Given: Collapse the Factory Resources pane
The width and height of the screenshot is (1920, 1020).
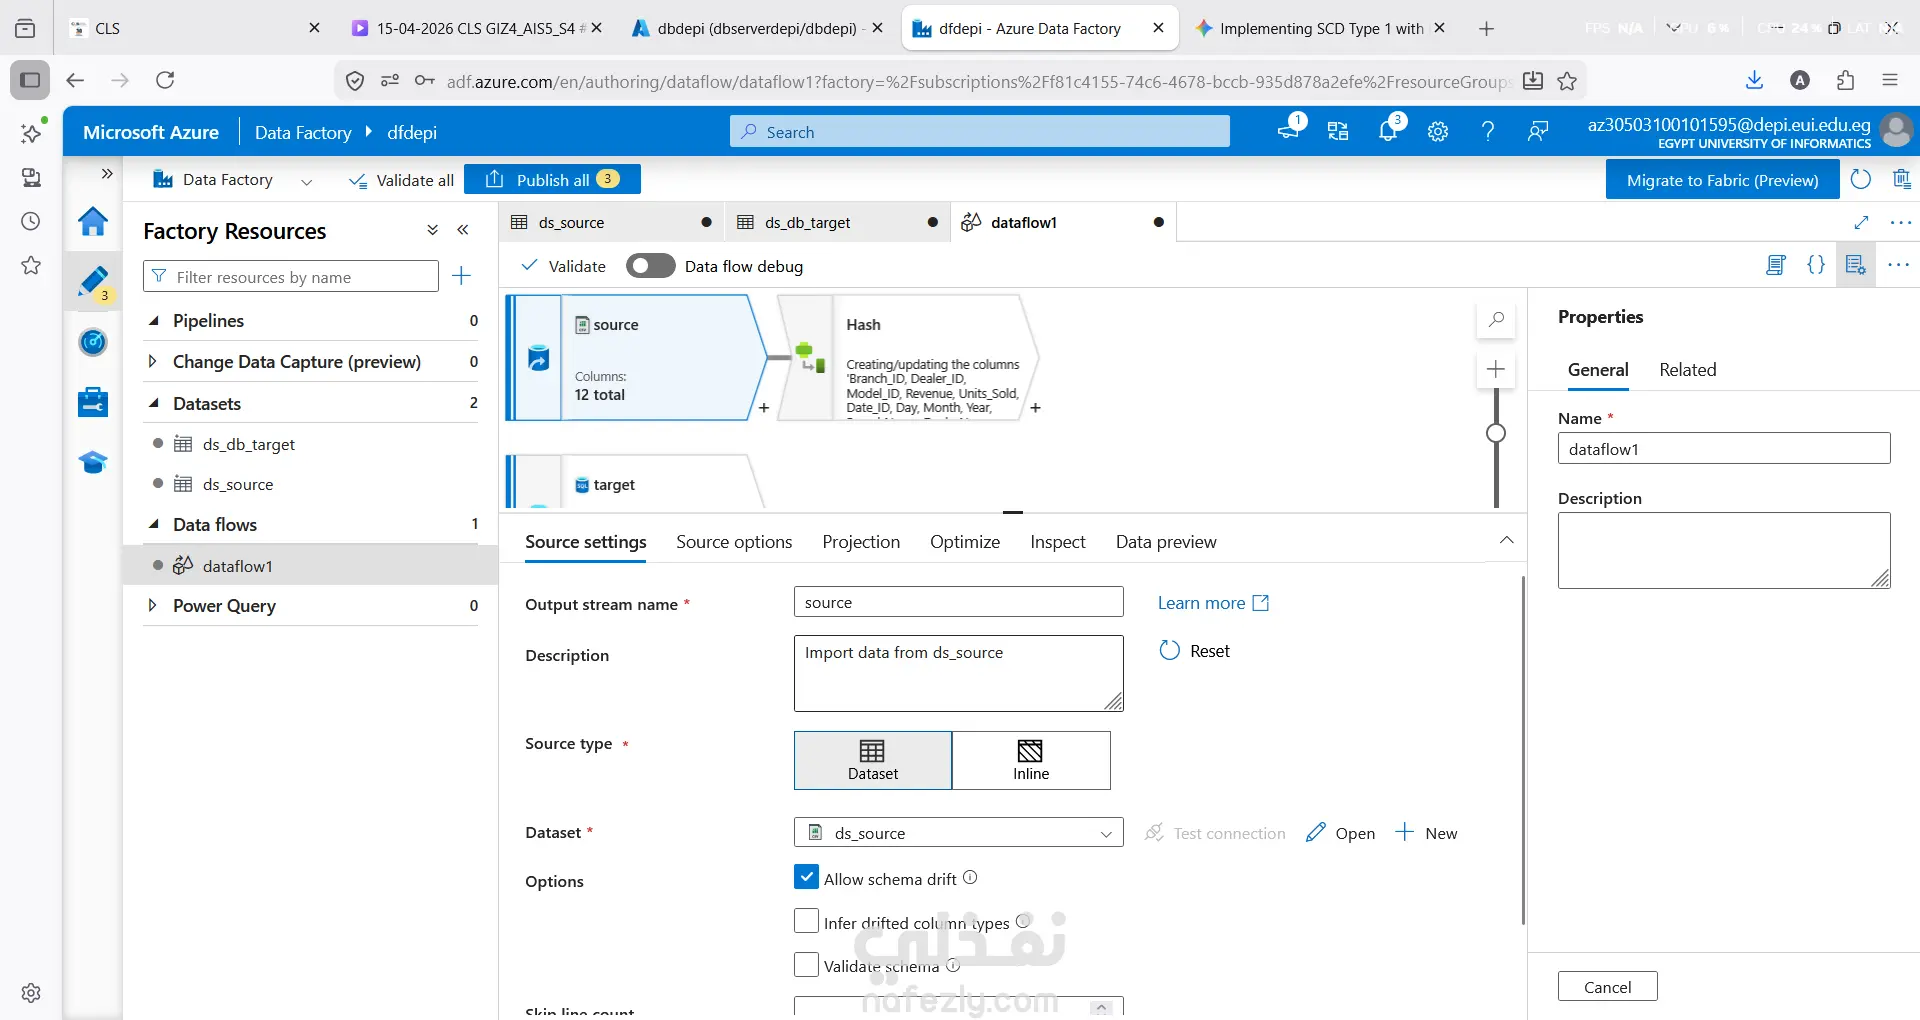Looking at the screenshot, I should coord(463,230).
